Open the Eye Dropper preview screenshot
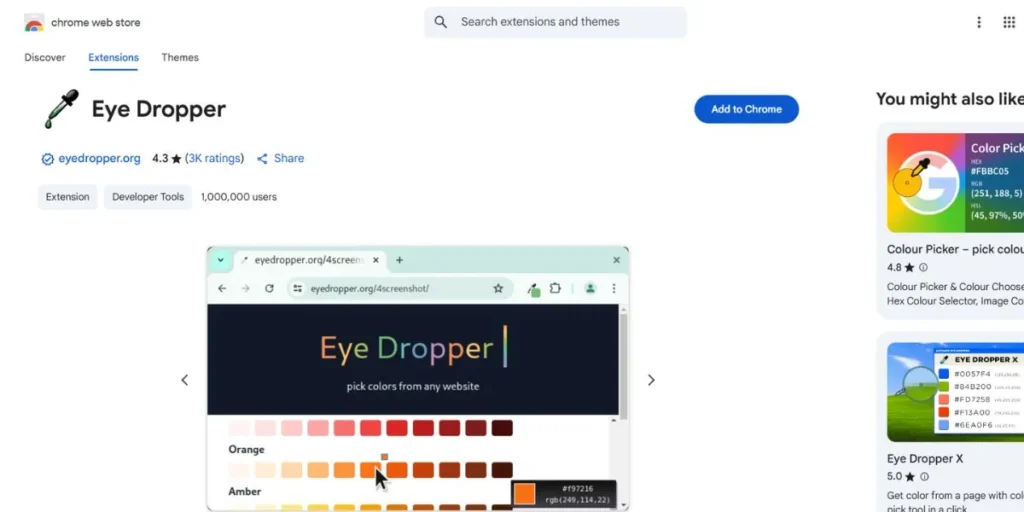The image size is (1024, 512). (418, 379)
